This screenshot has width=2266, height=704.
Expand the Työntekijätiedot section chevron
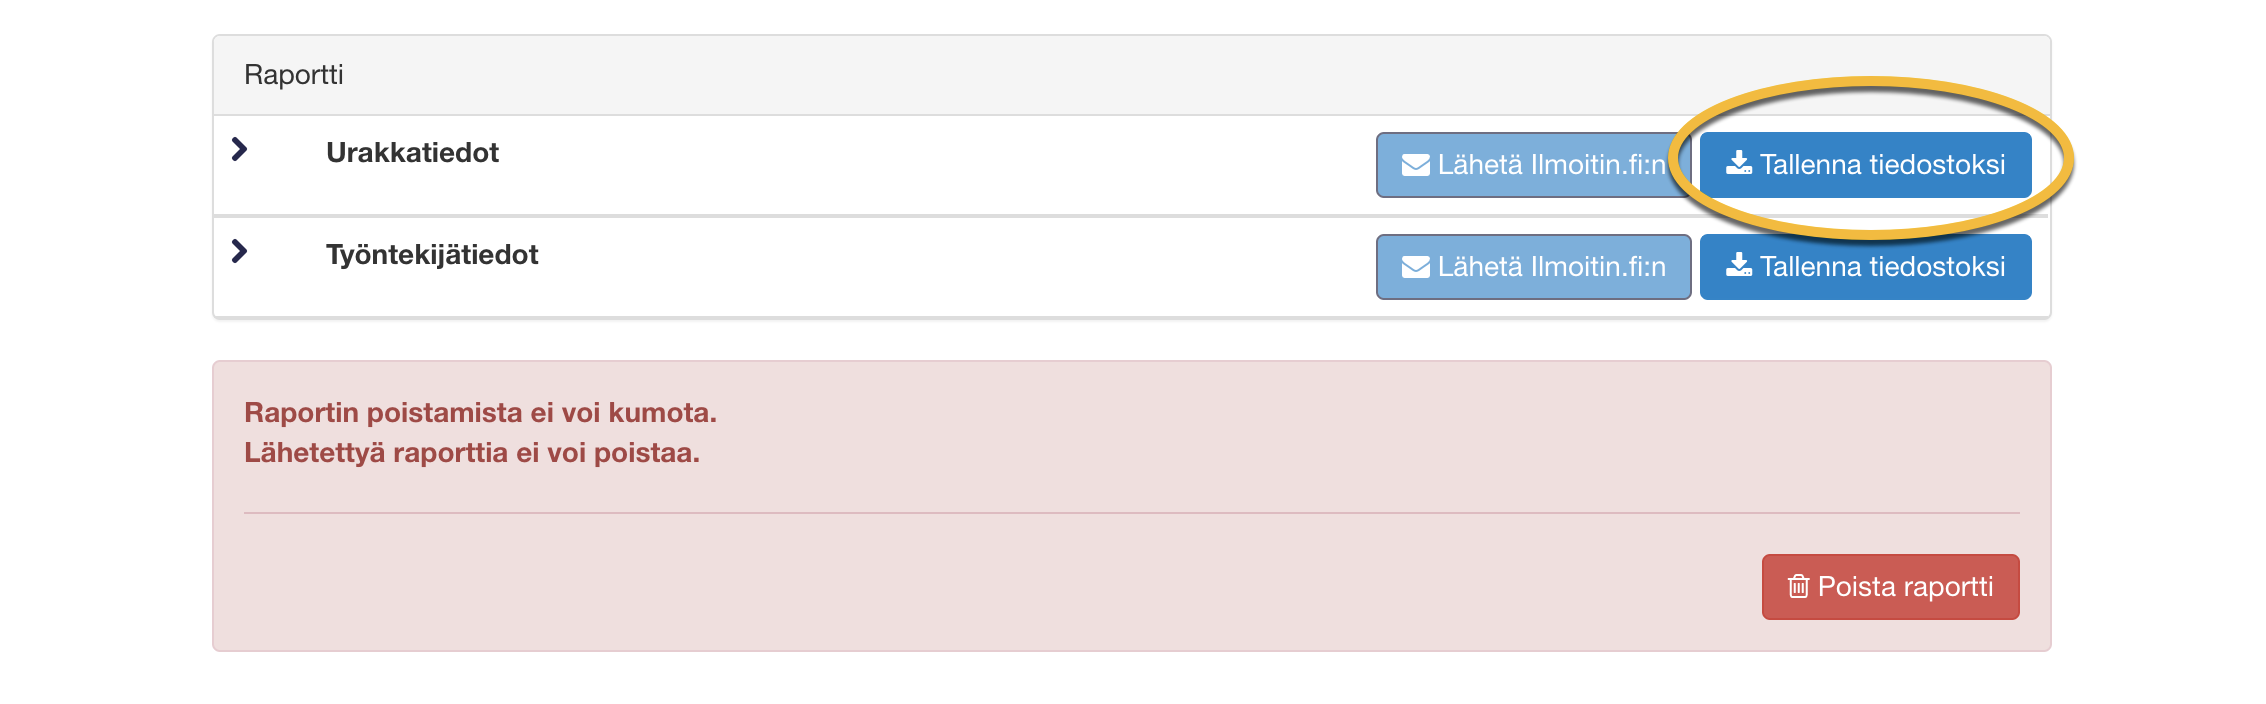pyautogui.click(x=239, y=251)
